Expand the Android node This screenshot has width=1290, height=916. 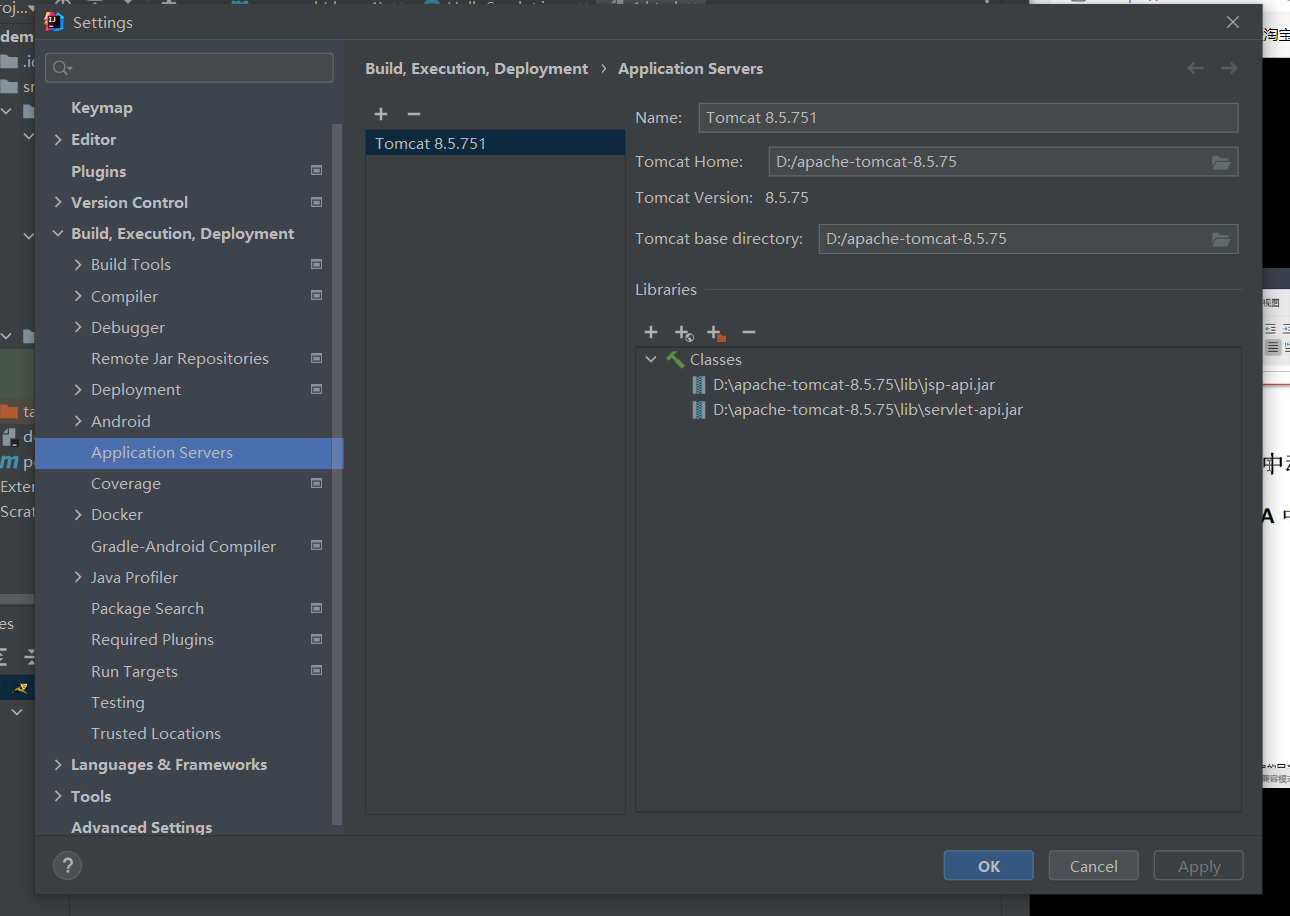(x=78, y=421)
